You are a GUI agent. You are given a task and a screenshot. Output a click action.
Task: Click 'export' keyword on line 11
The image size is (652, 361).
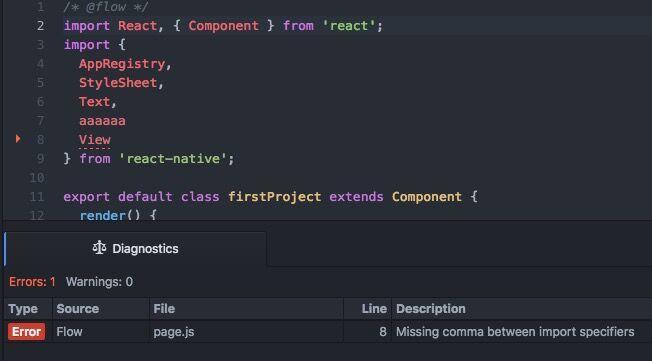coord(86,197)
